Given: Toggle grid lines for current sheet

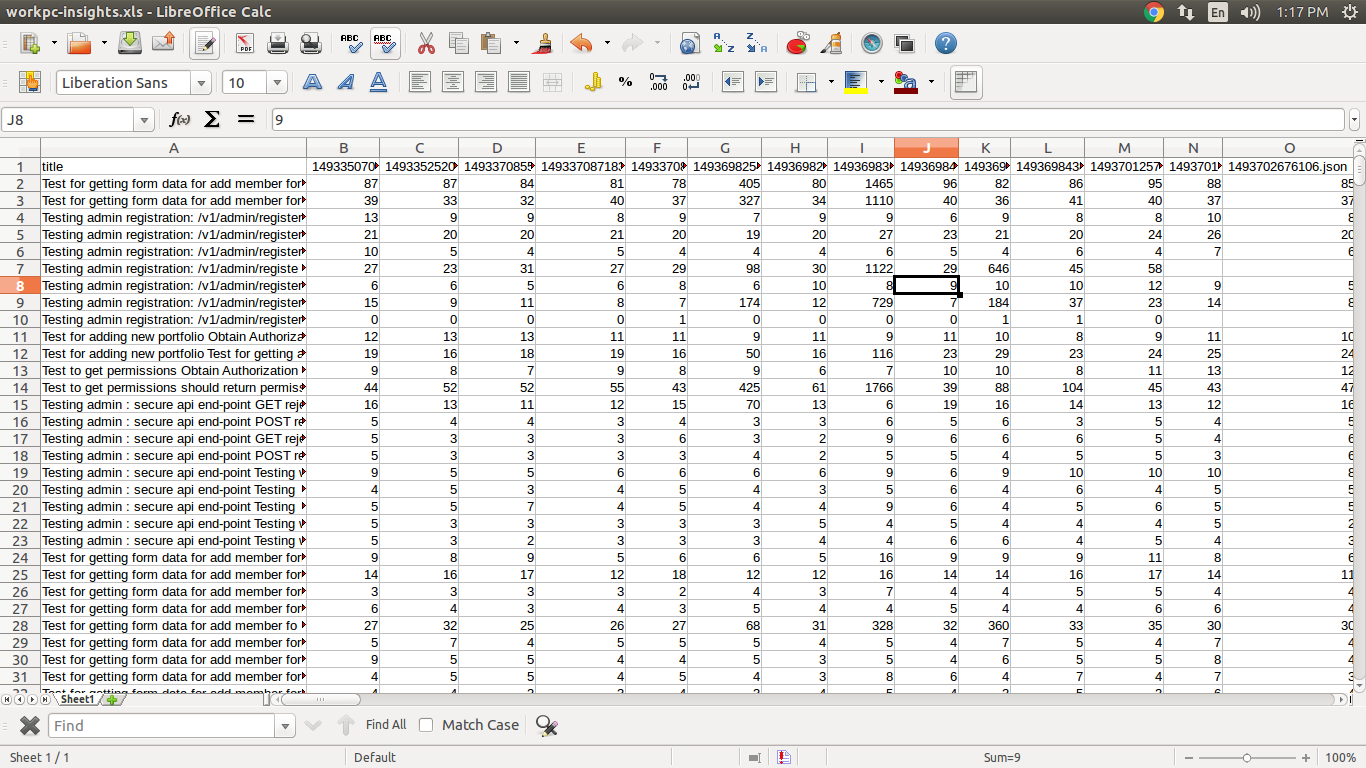Looking at the screenshot, I should point(965,83).
